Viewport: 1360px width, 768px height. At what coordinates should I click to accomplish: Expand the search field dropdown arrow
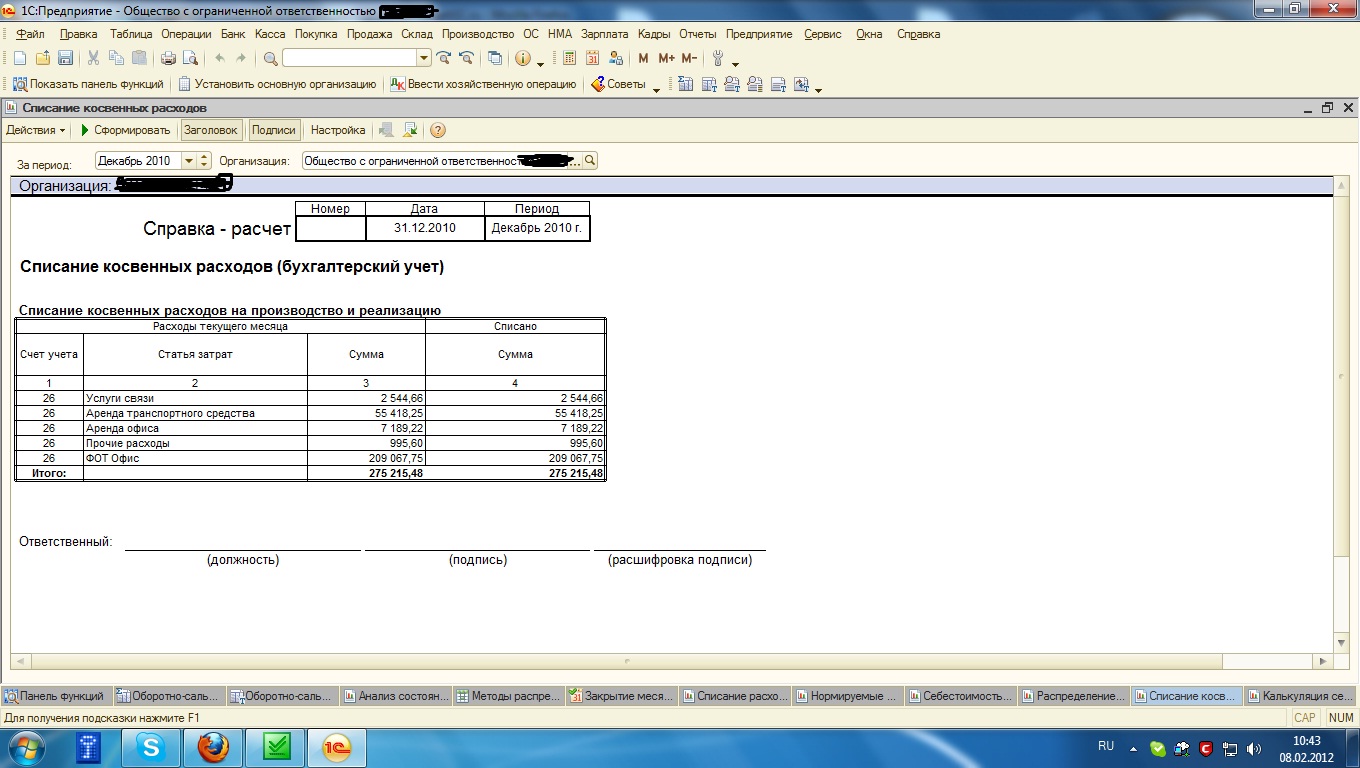(x=423, y=59)
